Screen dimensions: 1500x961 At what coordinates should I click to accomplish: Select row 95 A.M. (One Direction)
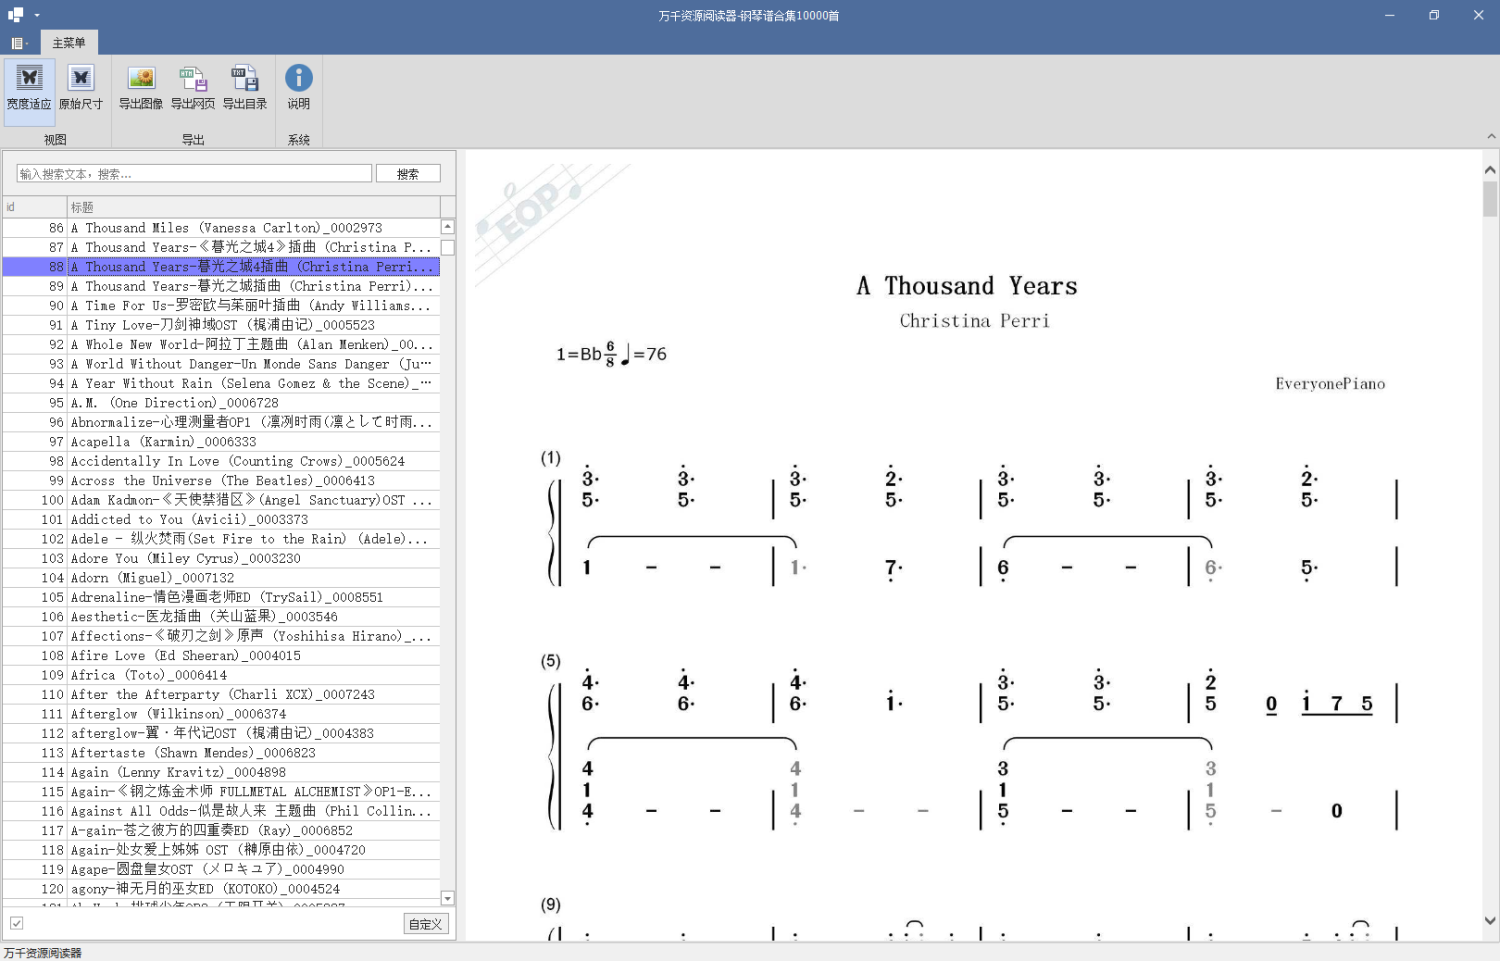(x=221, y=403)
